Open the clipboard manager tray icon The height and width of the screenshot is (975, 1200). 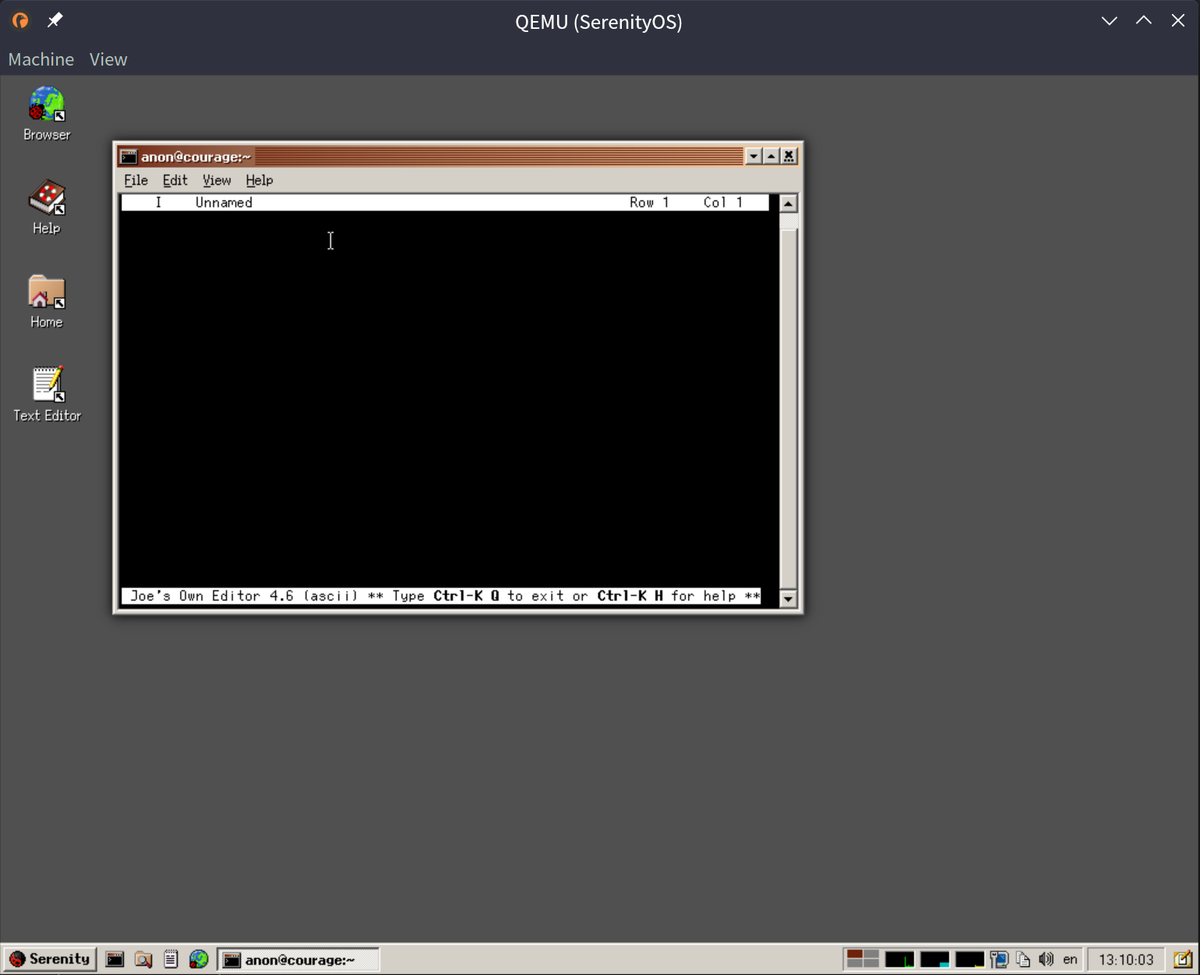click(1022, 959)
